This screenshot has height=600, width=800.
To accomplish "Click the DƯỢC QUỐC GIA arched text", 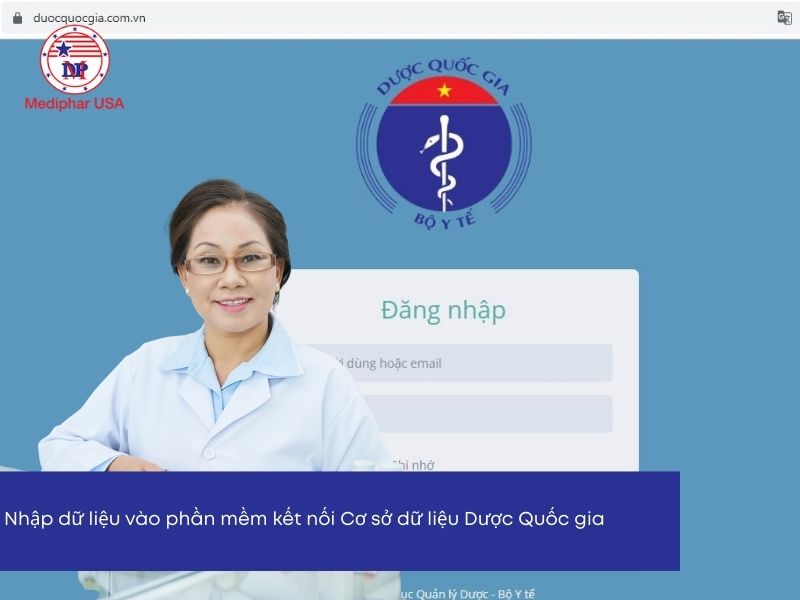I will [443, 76].
